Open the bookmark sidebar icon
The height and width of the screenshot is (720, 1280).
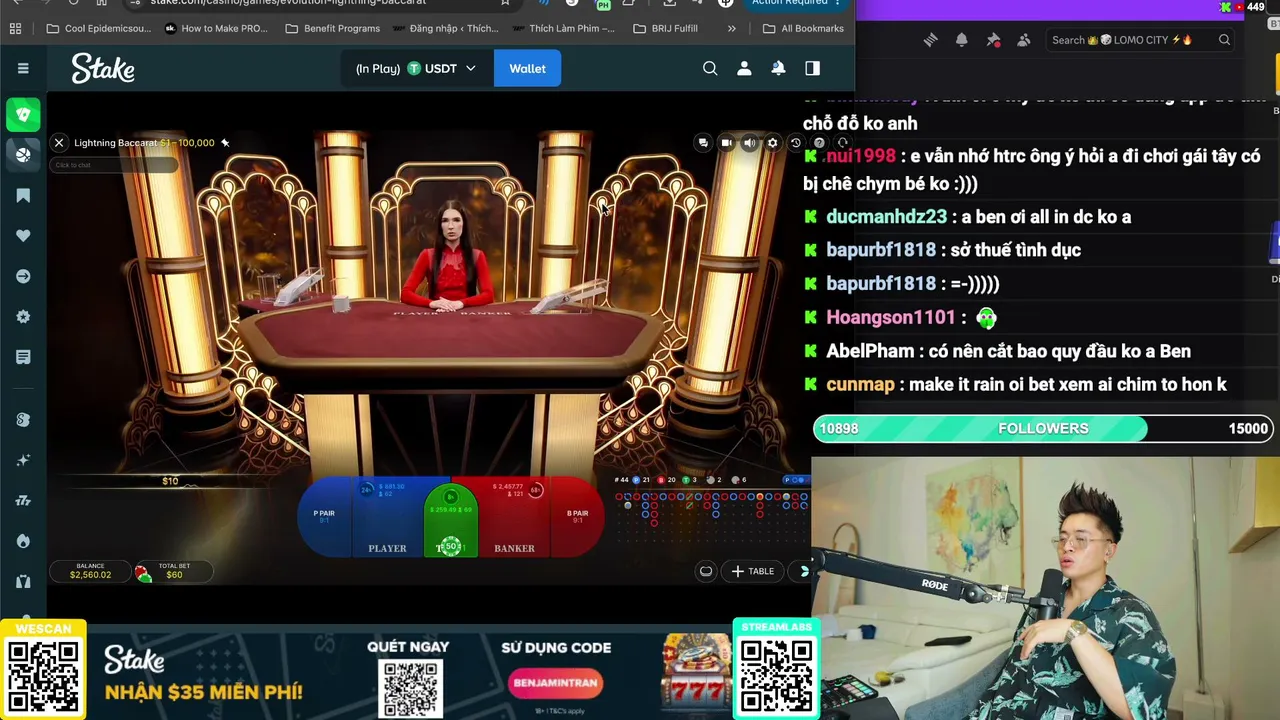coord(23,195)
